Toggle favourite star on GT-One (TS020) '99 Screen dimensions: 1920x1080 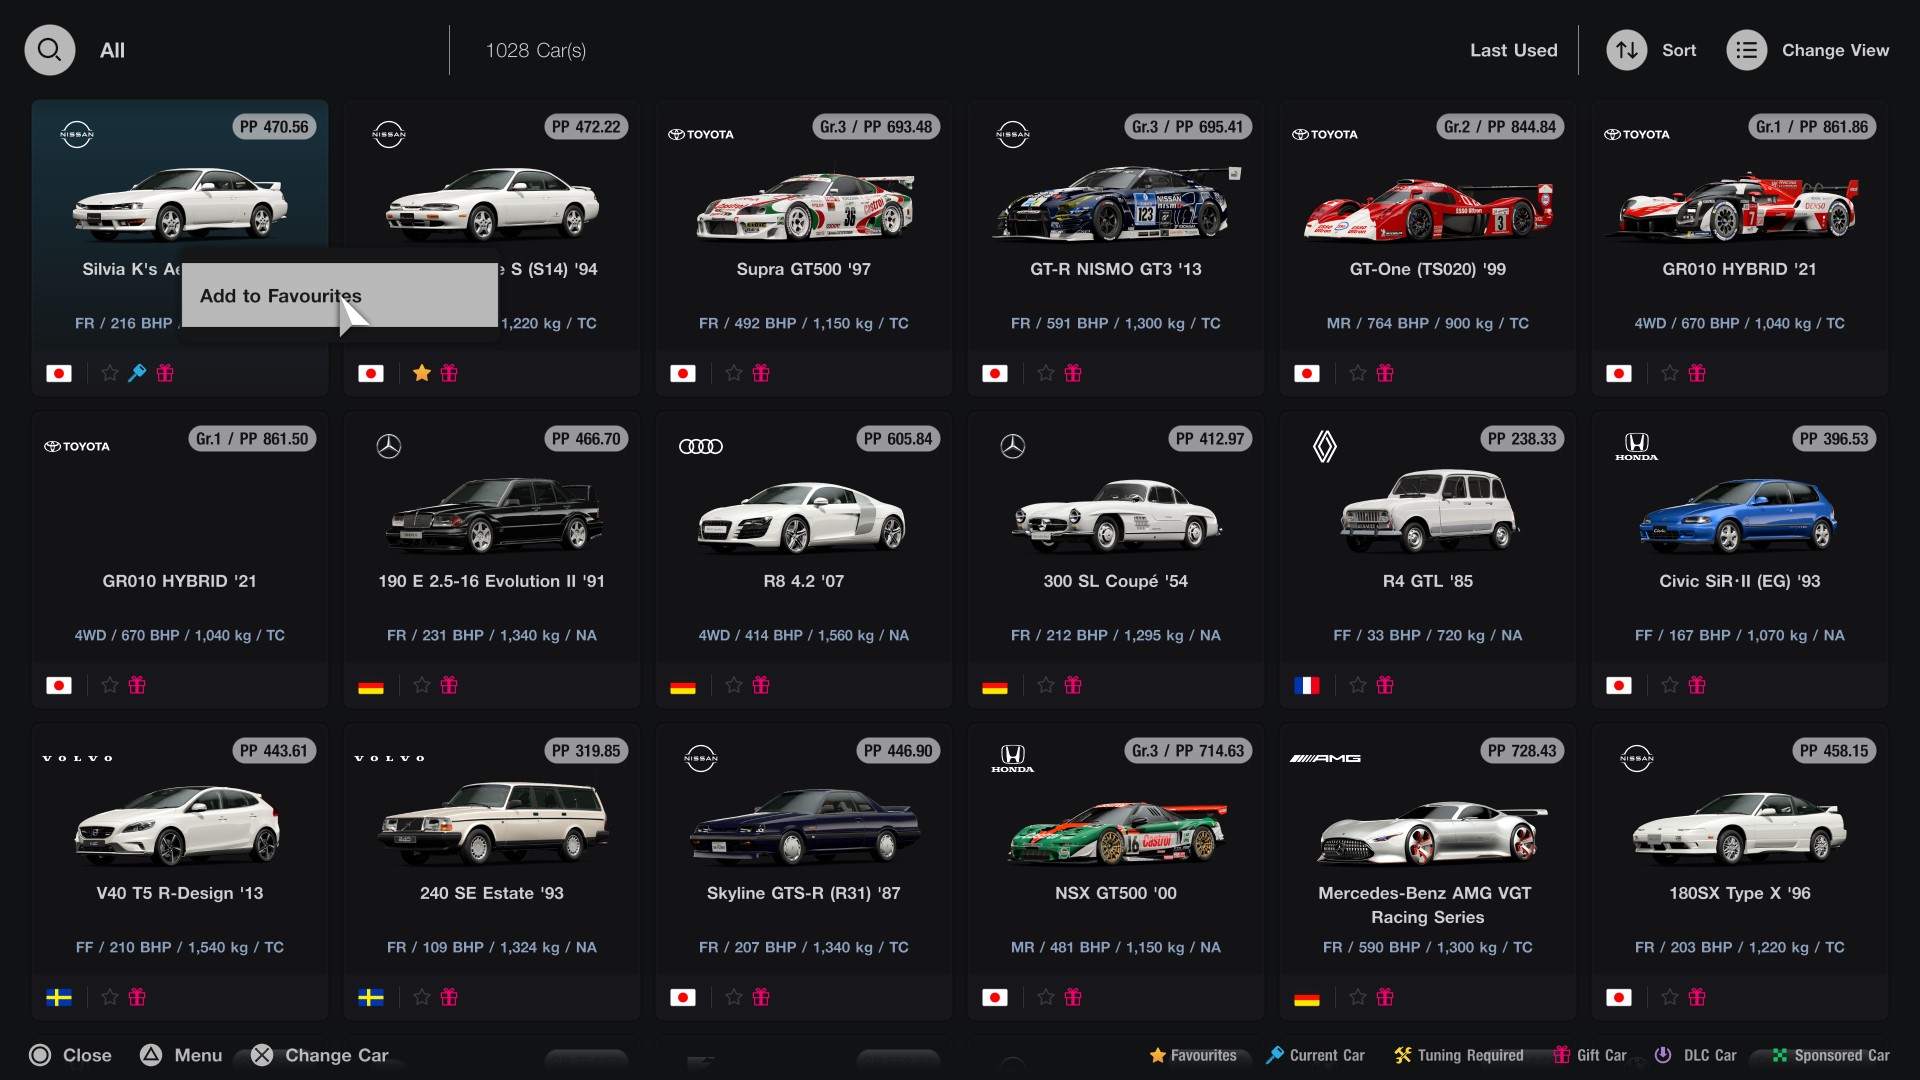1358,373
